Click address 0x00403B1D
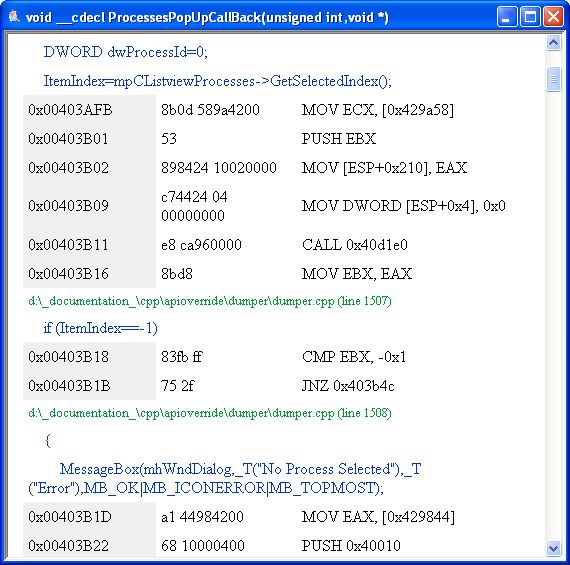Image resolution: width=570 pixels, height=565 pixels. 70,517
